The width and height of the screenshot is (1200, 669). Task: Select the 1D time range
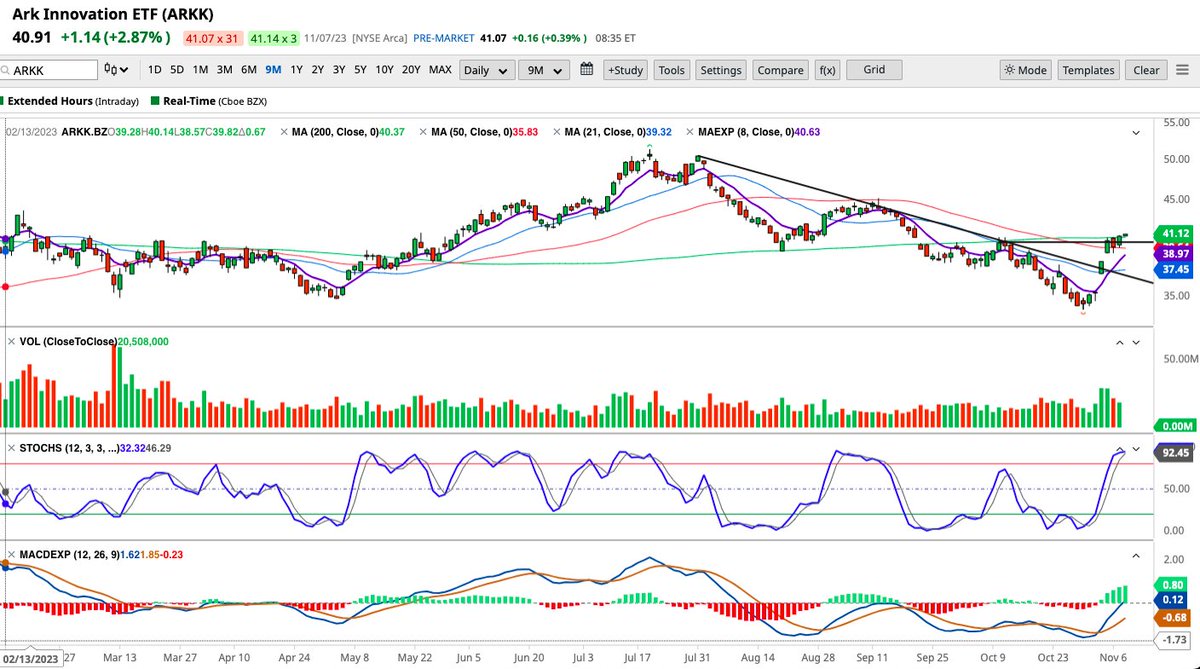pos(154,70)
